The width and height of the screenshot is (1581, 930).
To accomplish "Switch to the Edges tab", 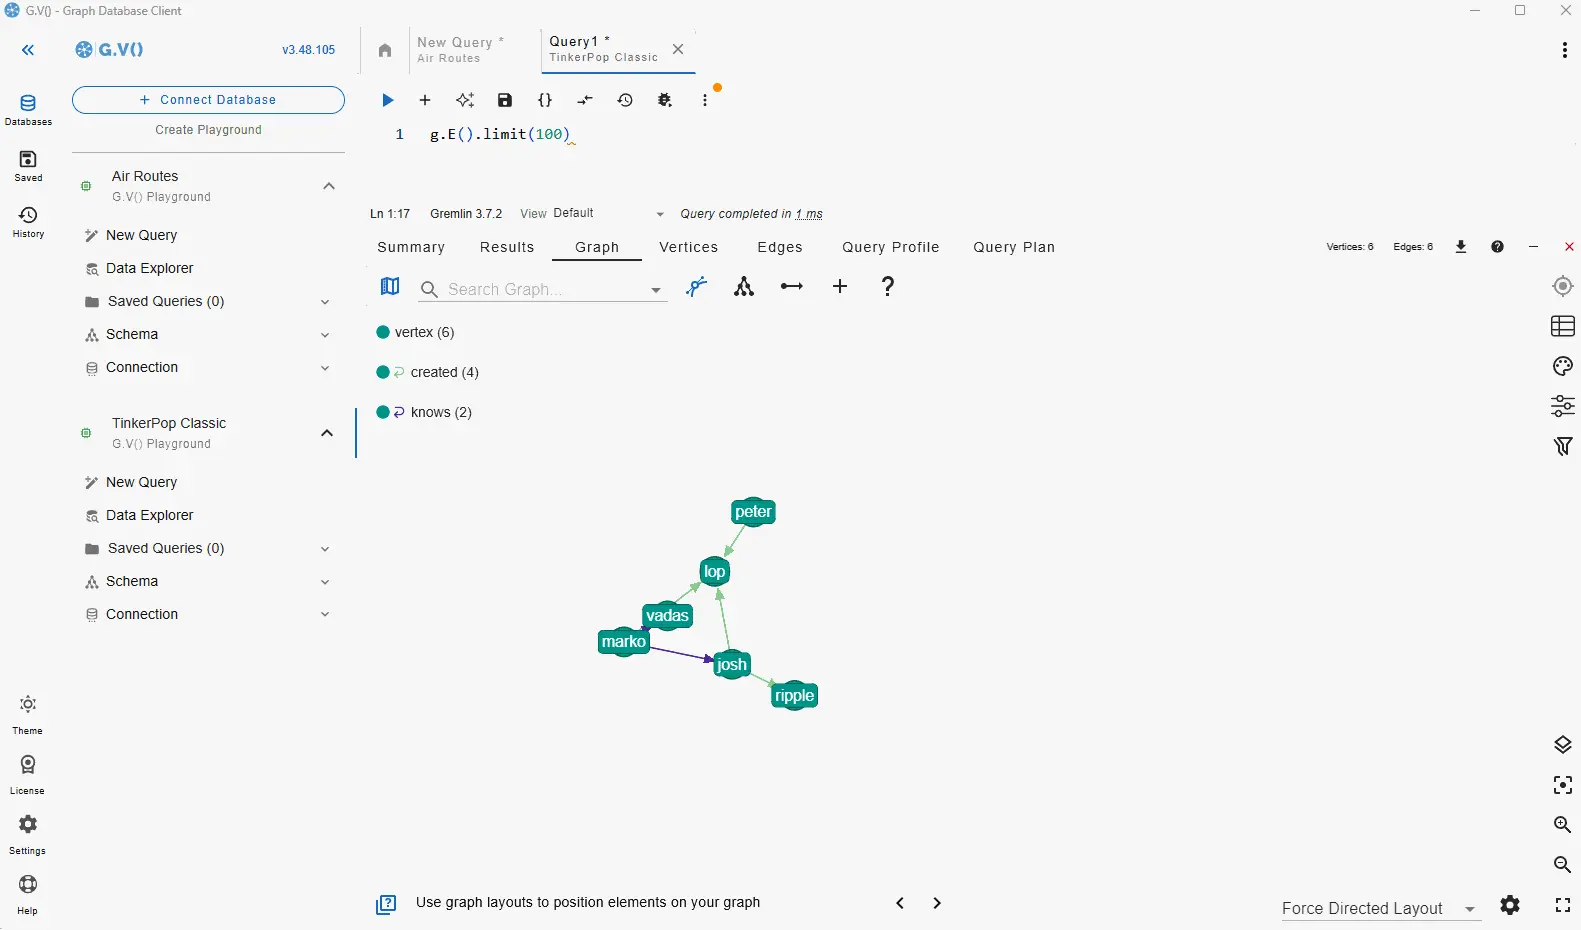I will click(780, 247).
